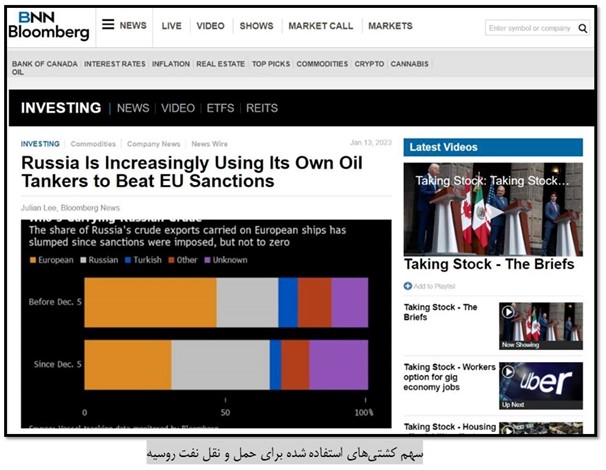
Task: Focus the Enter symbol or company field
Action: pos(531,28)
